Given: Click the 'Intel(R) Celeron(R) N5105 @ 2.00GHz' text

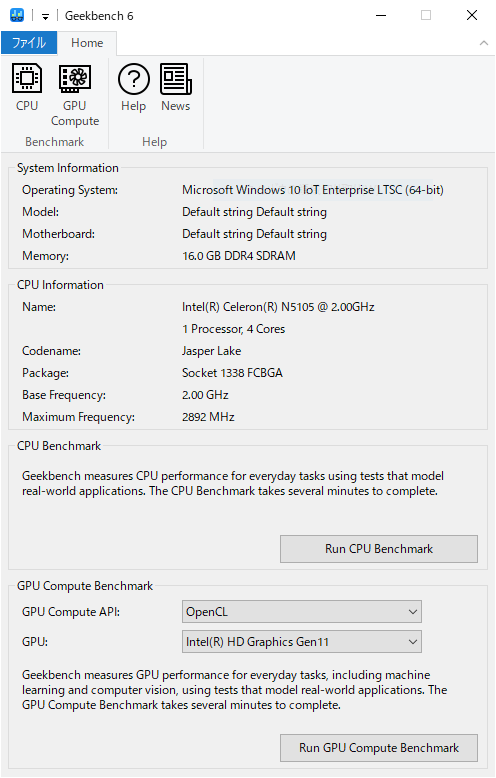Looking at the screenshot, I should coord(278,307).
